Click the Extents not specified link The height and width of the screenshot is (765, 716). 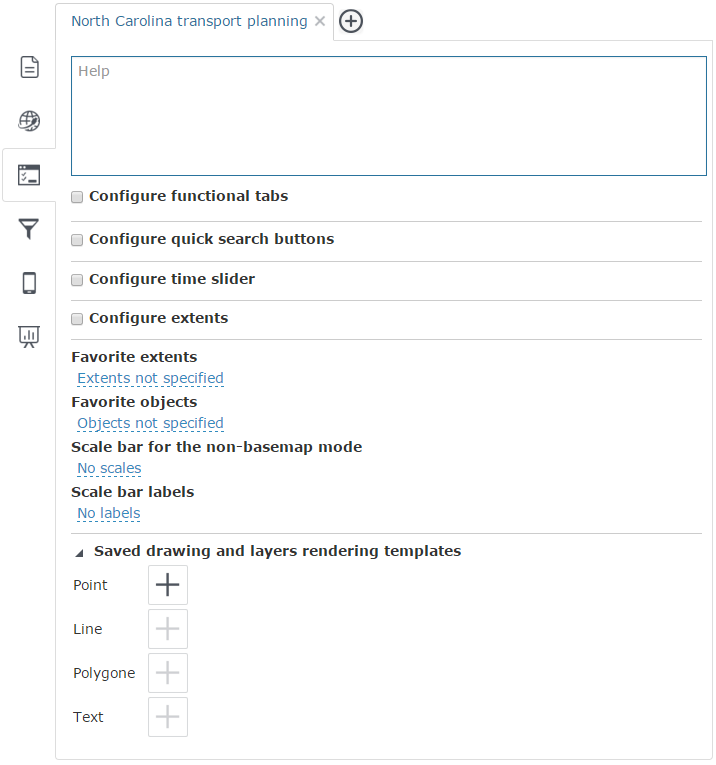tap(150, 378)
